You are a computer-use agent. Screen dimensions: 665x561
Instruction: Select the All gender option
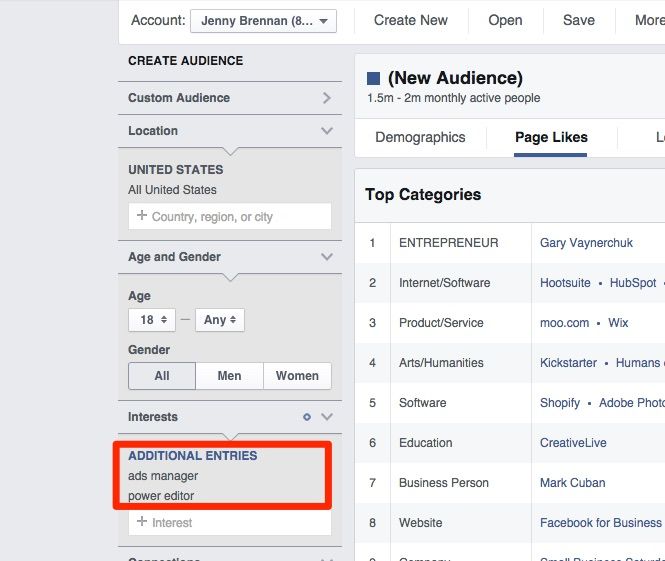[x=162, y=376]
